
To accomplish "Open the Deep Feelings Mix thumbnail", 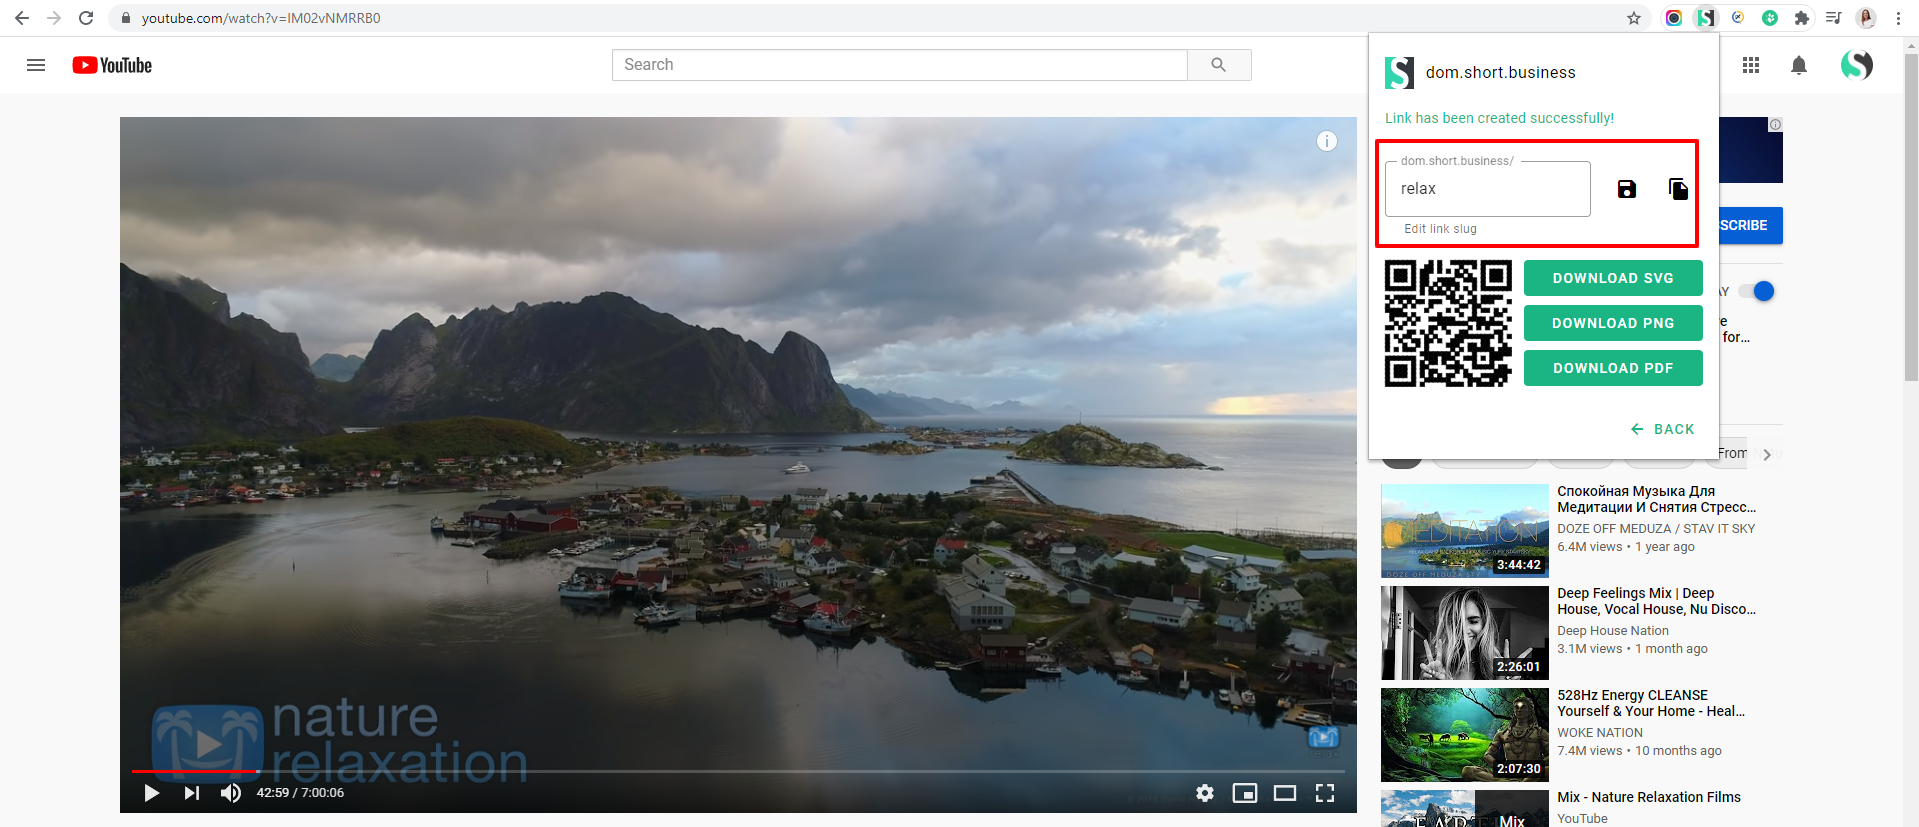I will click(x=1465, y=633).
